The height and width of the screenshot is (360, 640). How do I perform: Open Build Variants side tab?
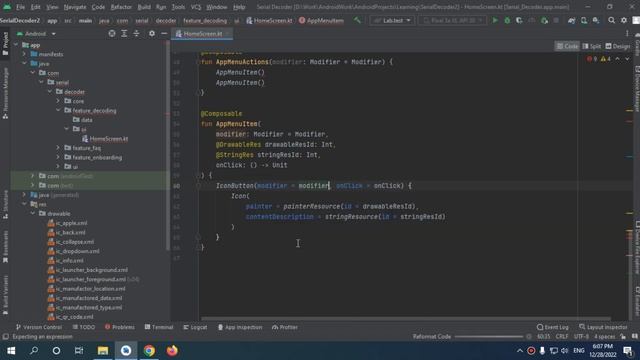pyautogui.click(x=5, y=295)
